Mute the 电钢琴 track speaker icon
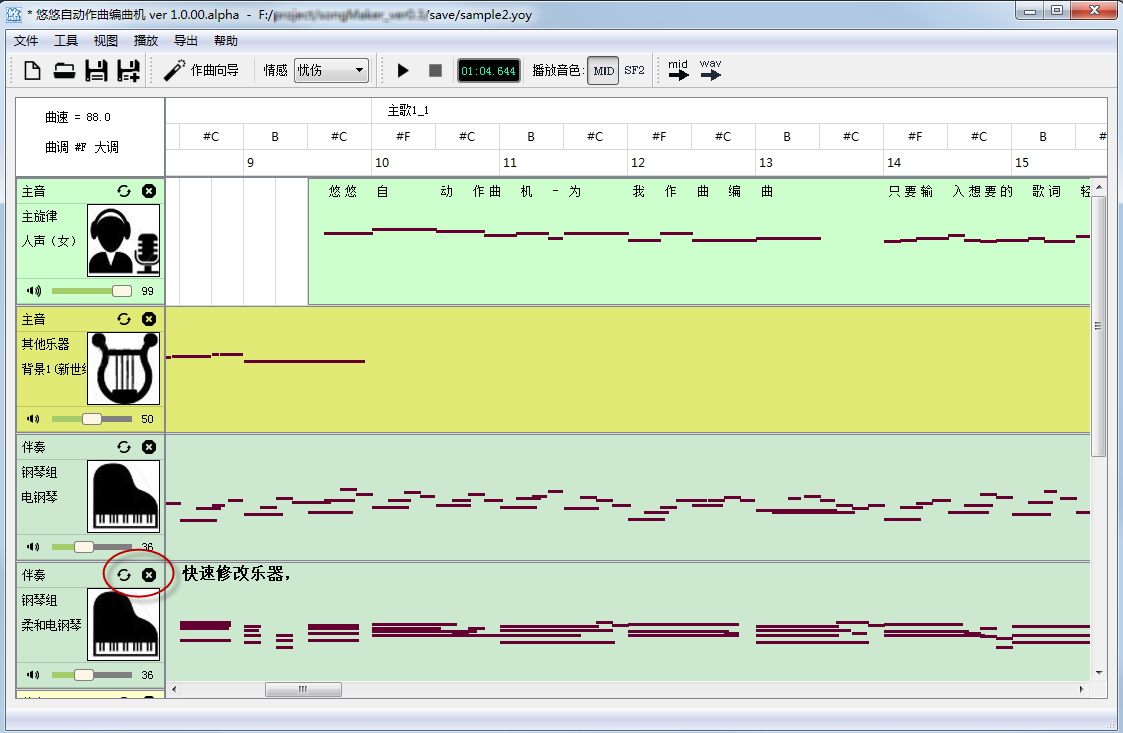The height and width of the screenshot is (733, 1123). 34,547
